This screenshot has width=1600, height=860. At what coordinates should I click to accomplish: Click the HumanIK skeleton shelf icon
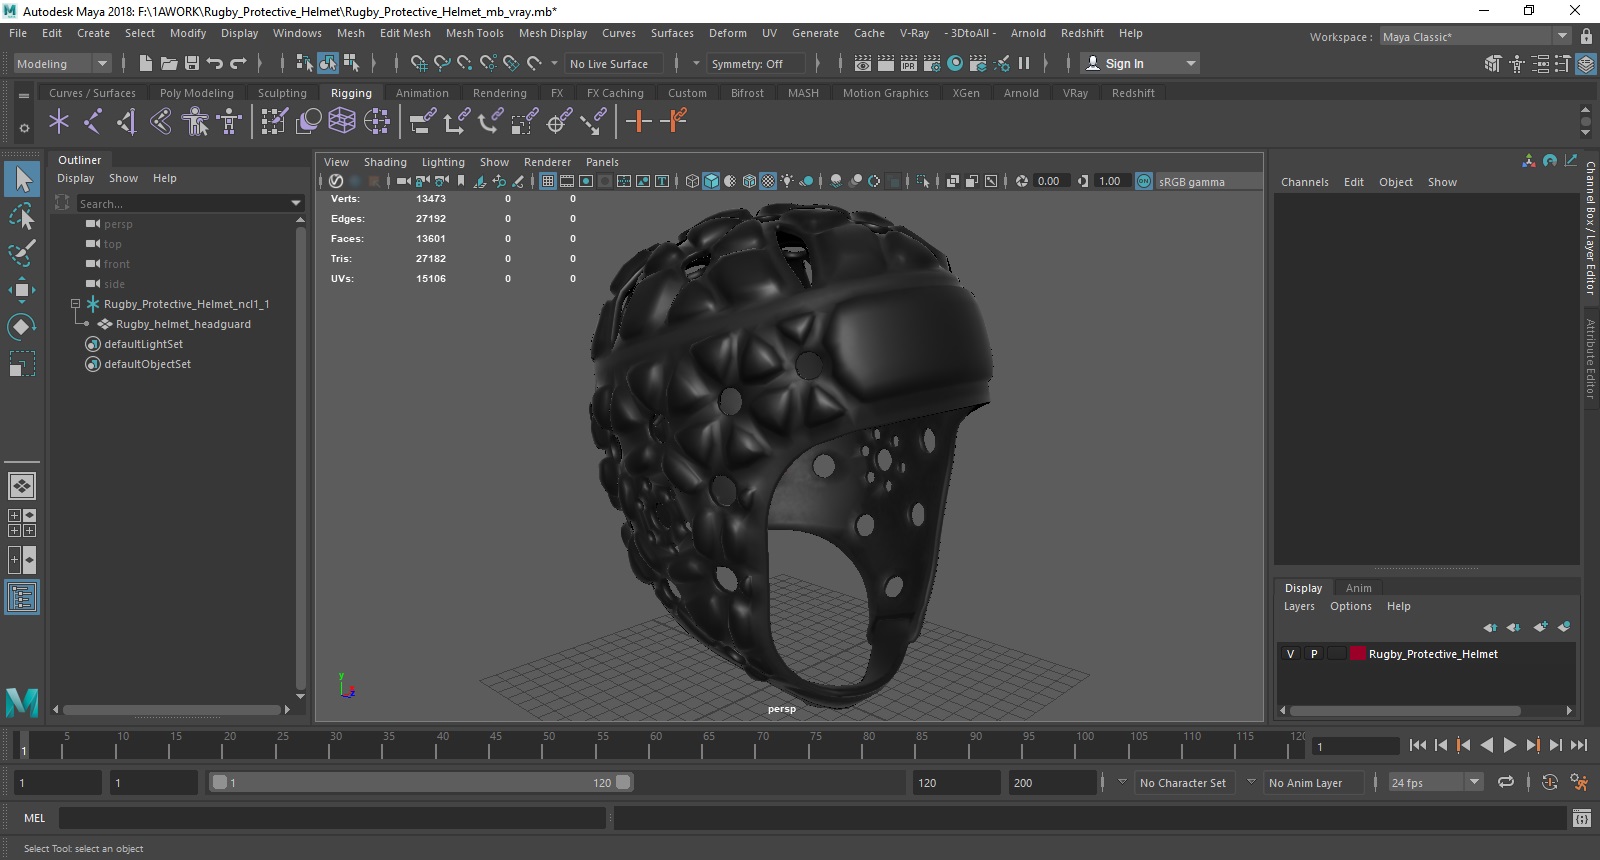229,122
